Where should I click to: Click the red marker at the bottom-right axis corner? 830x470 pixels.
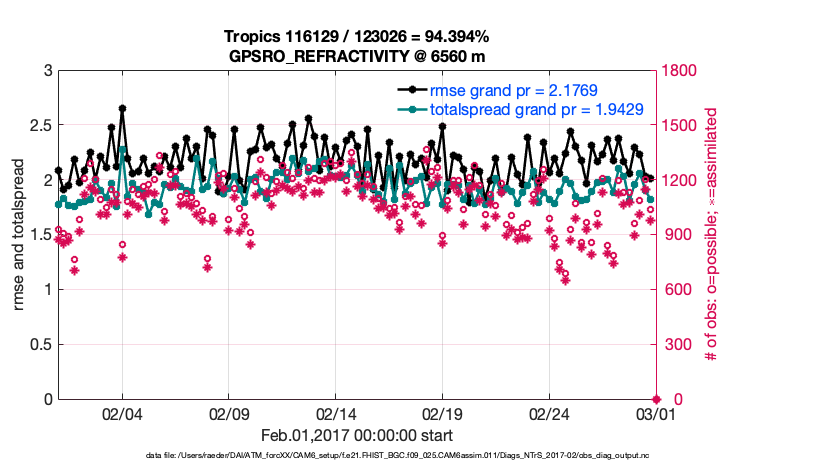(x=656, y=399)
